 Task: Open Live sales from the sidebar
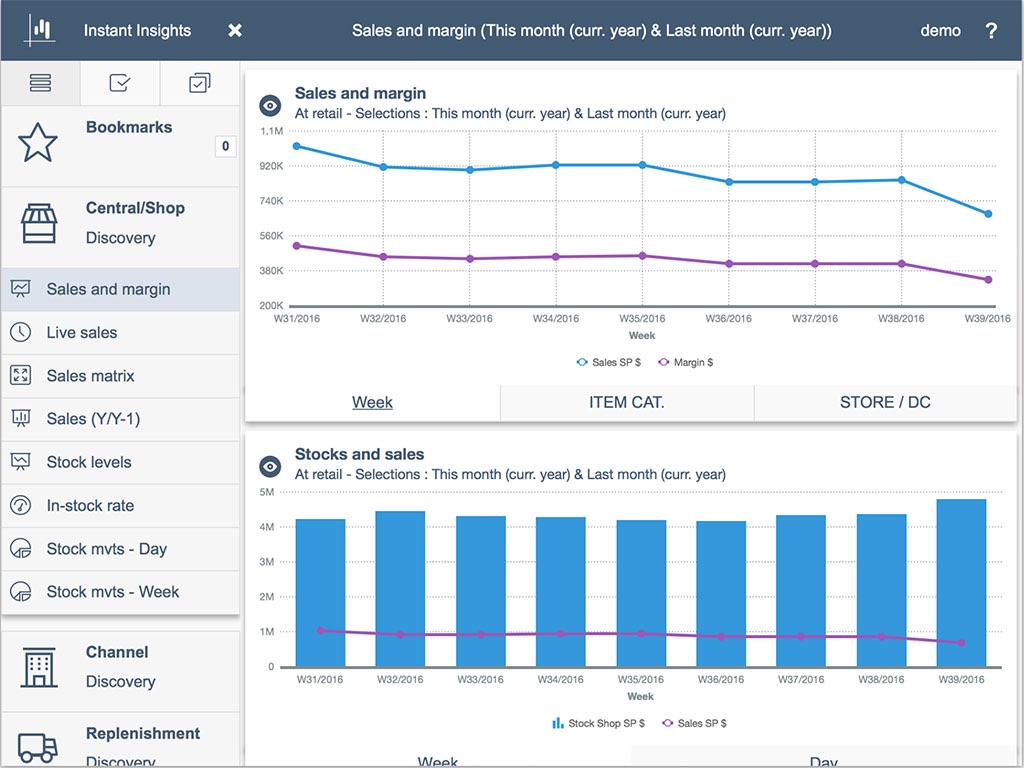(82, 333)
